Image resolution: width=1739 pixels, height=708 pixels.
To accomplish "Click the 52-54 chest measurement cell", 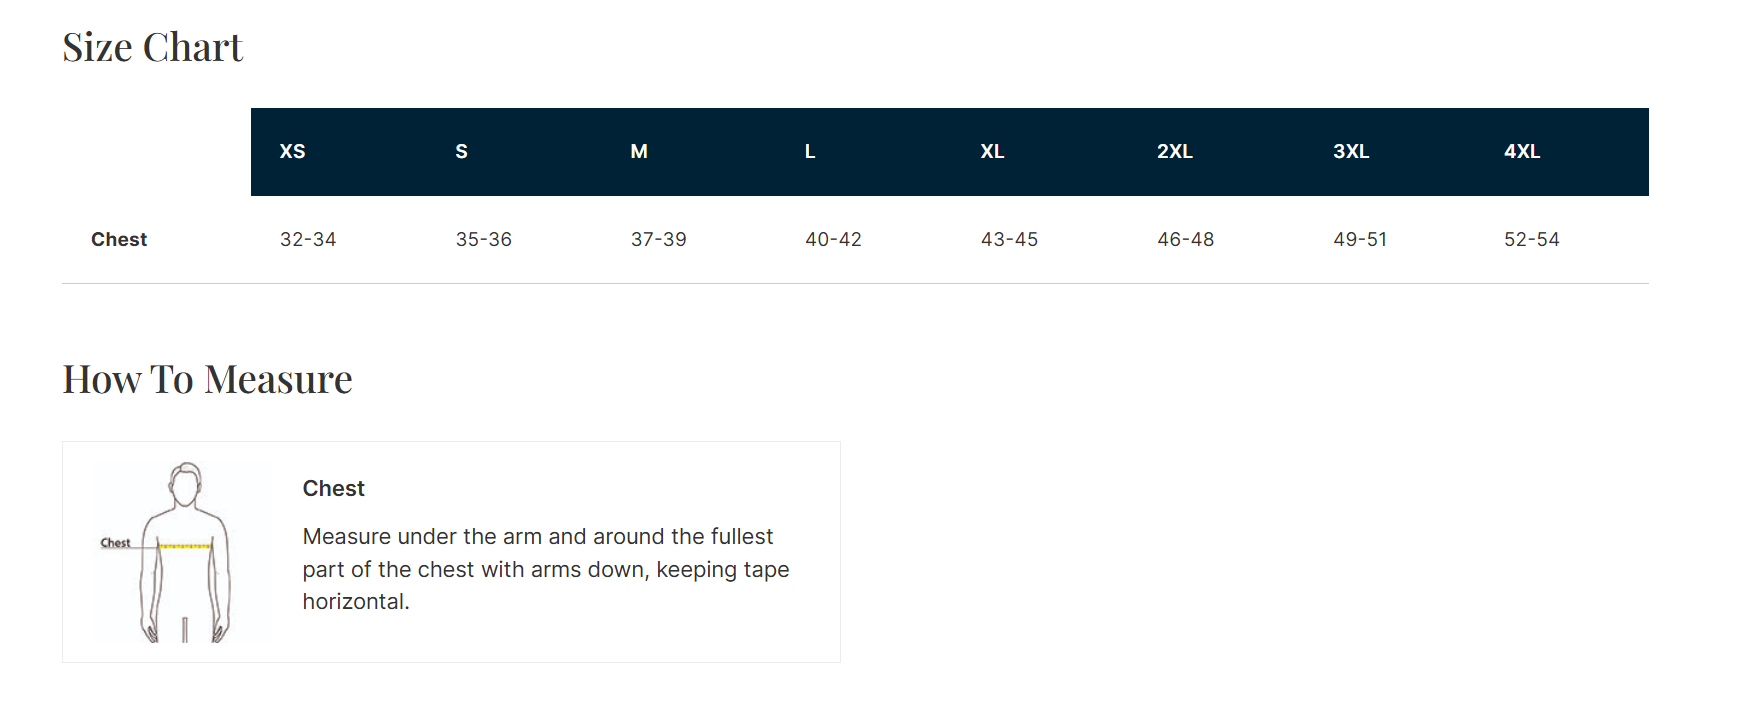I will [x=1532, y=240].
